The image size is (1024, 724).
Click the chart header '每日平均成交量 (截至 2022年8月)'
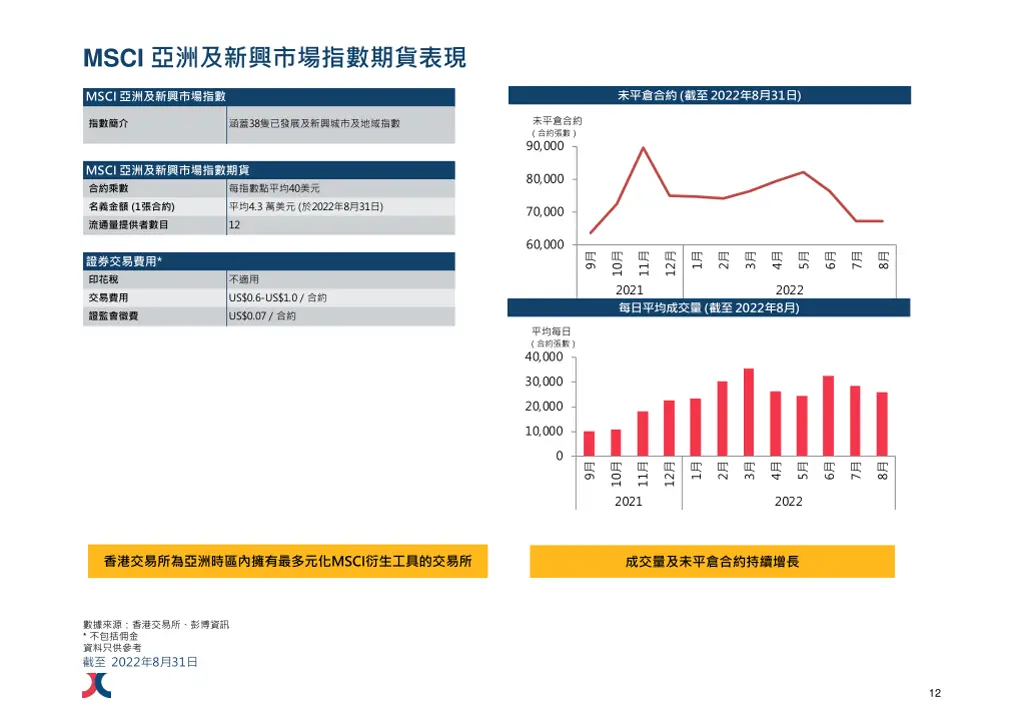(x=709, y=308)
